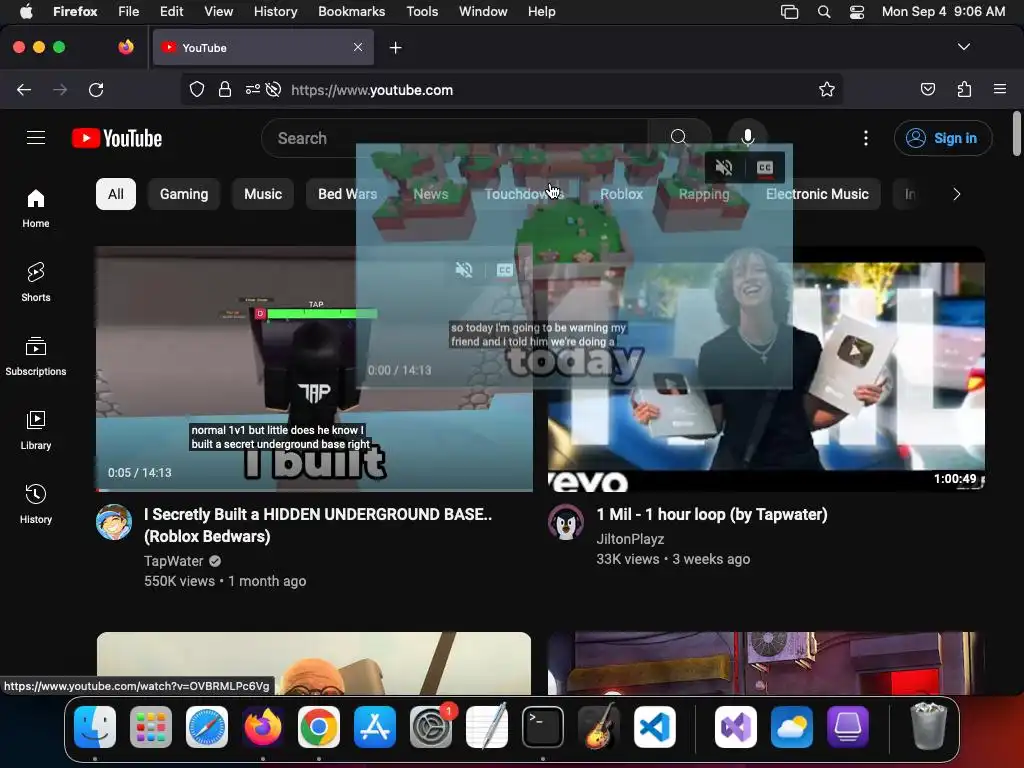The image size is (1024, 768).
Task: Select the YouTube browser tab
Action: click(263, 47)
